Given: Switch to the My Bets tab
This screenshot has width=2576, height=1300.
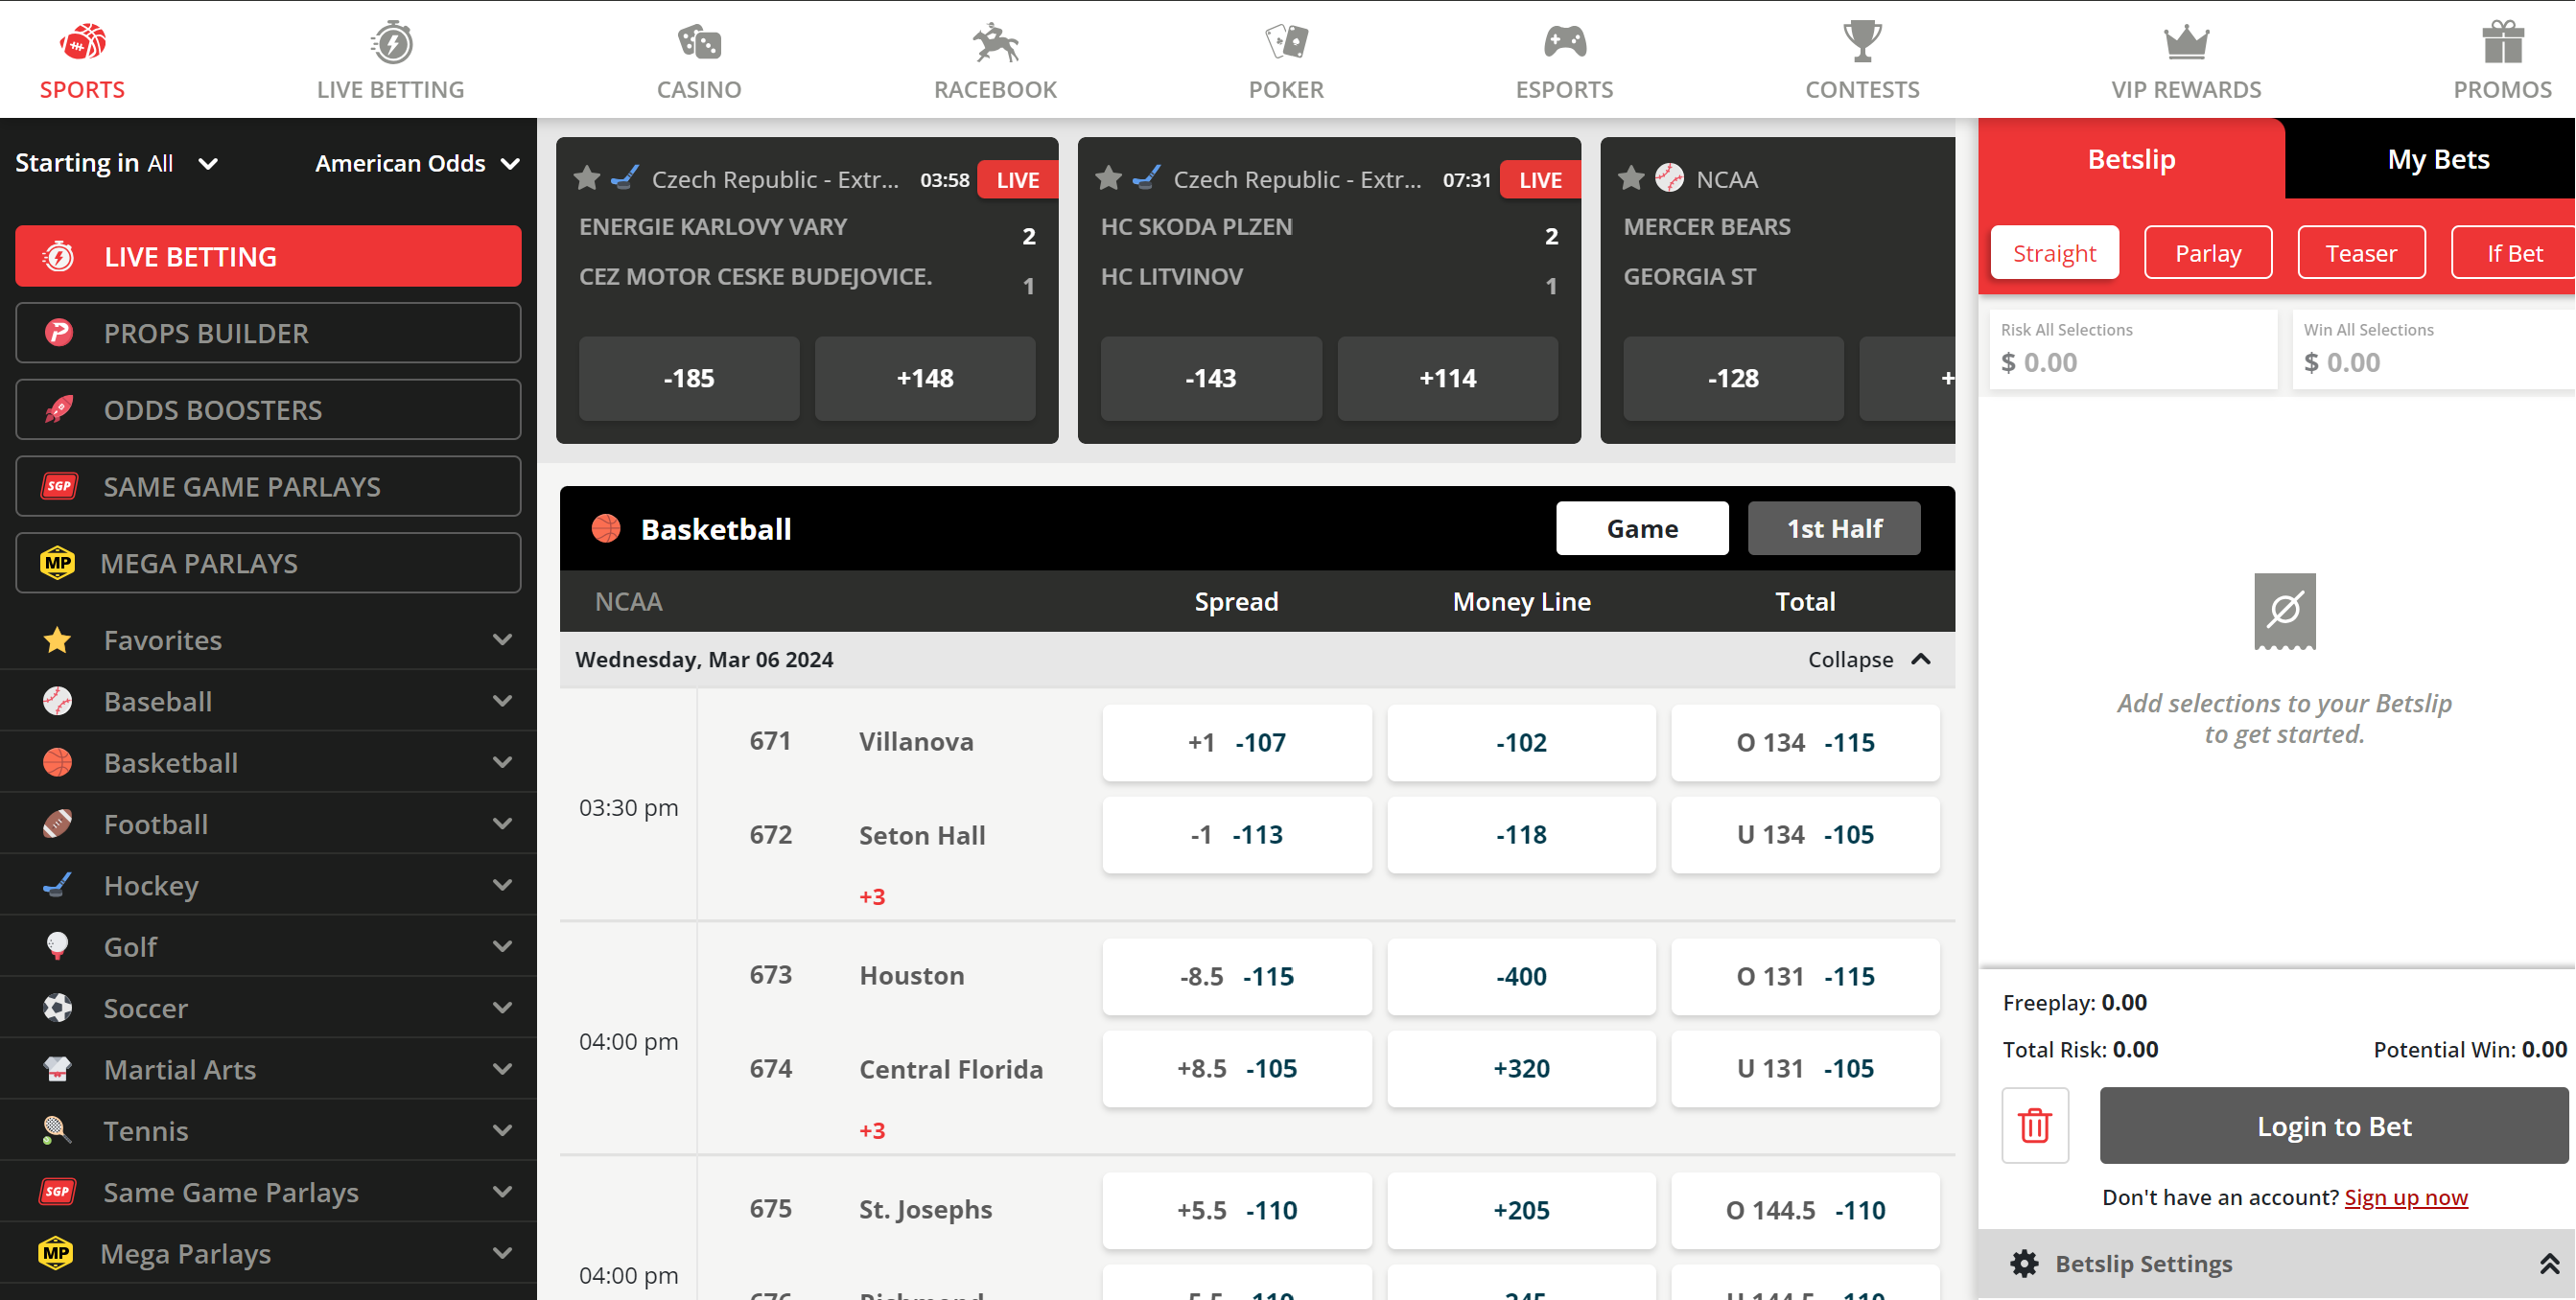Looking at the screenshot, I should 2437,159.
